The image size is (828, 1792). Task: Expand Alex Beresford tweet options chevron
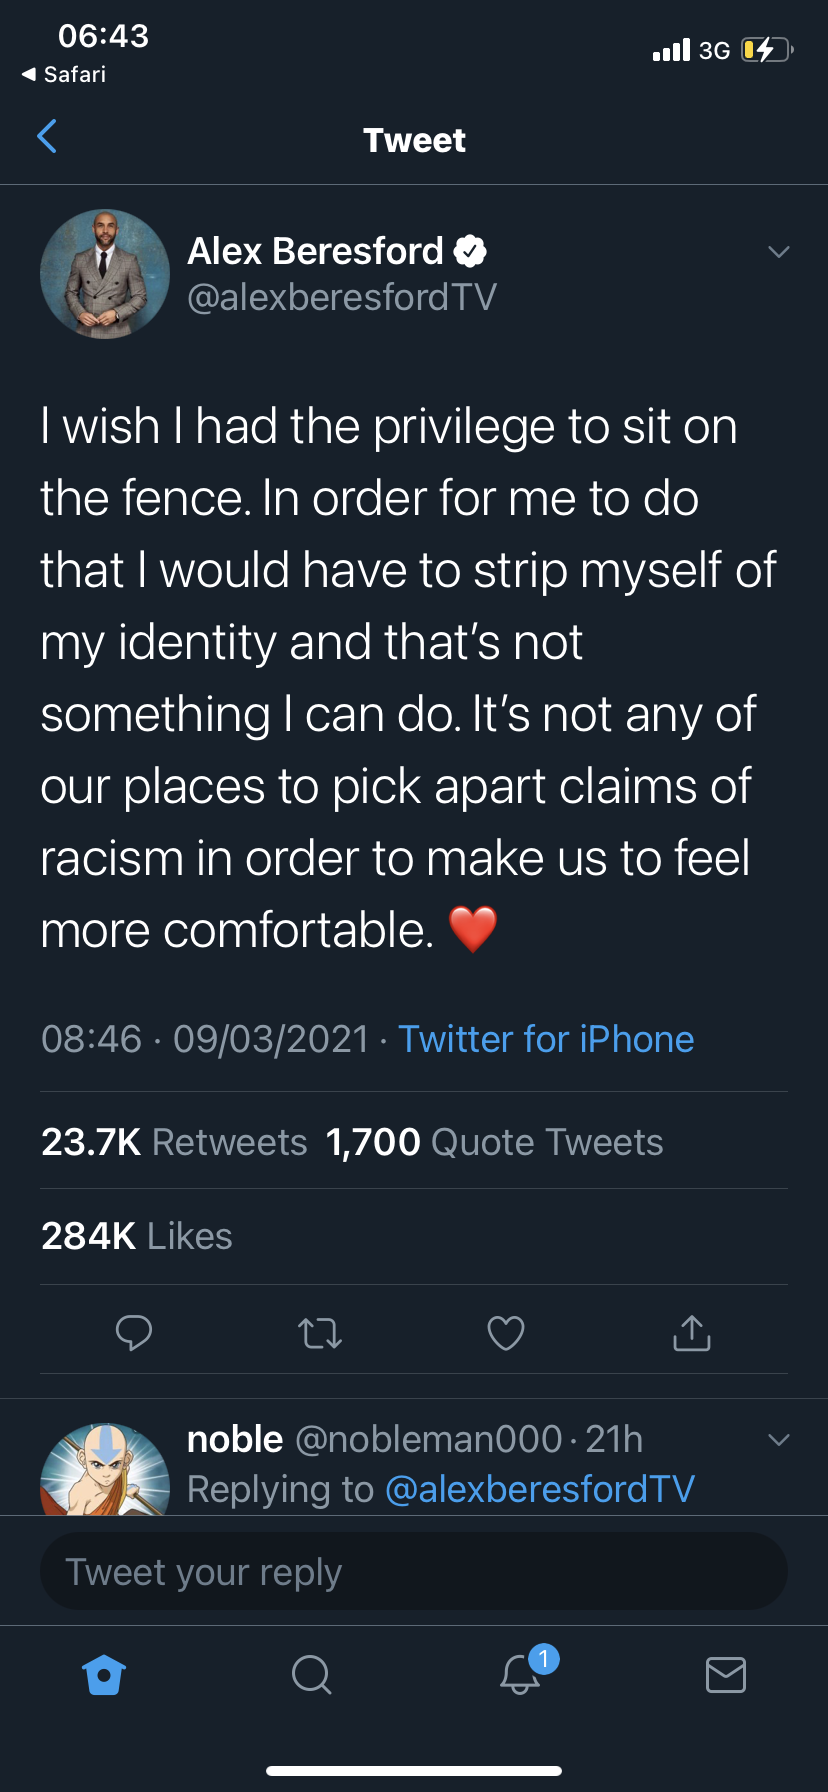click(x=779, y=252)
